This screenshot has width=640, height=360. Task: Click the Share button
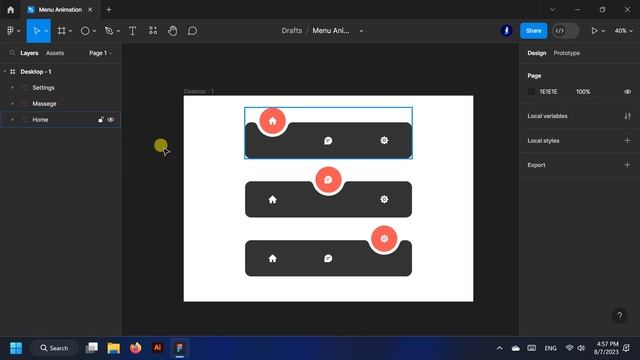[x=533, y=31]
